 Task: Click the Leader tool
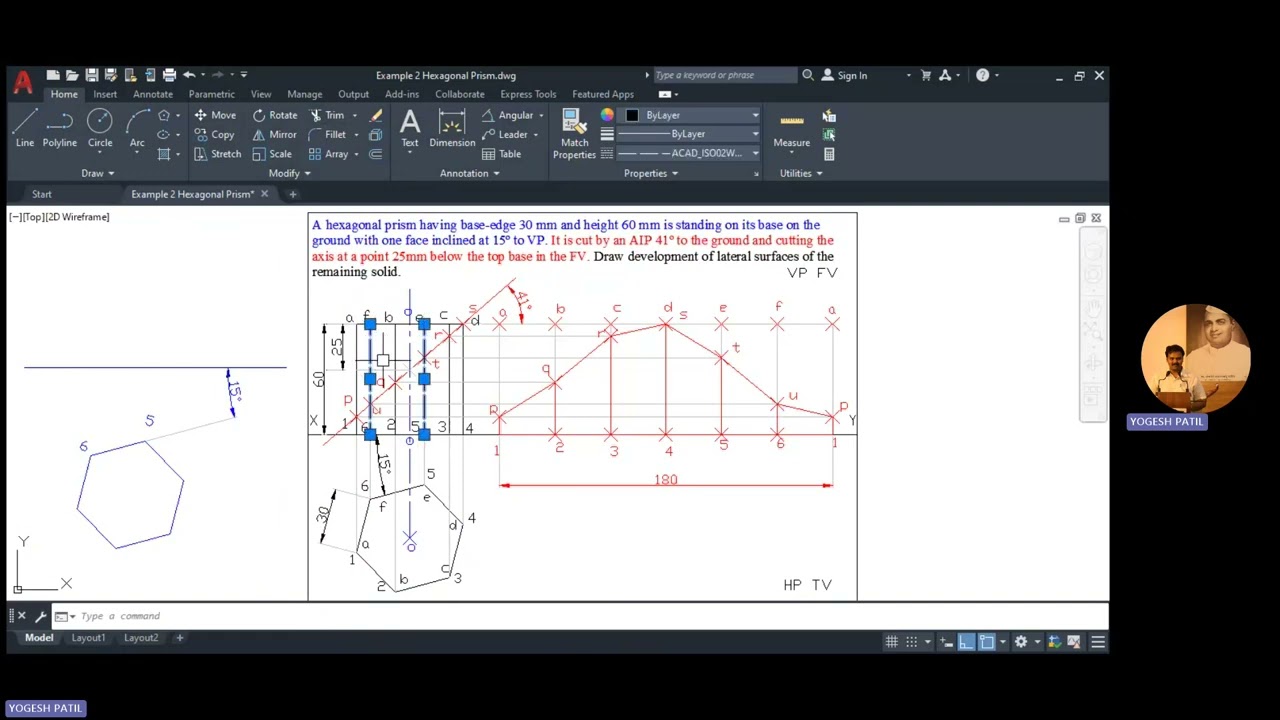pos(505,135)
